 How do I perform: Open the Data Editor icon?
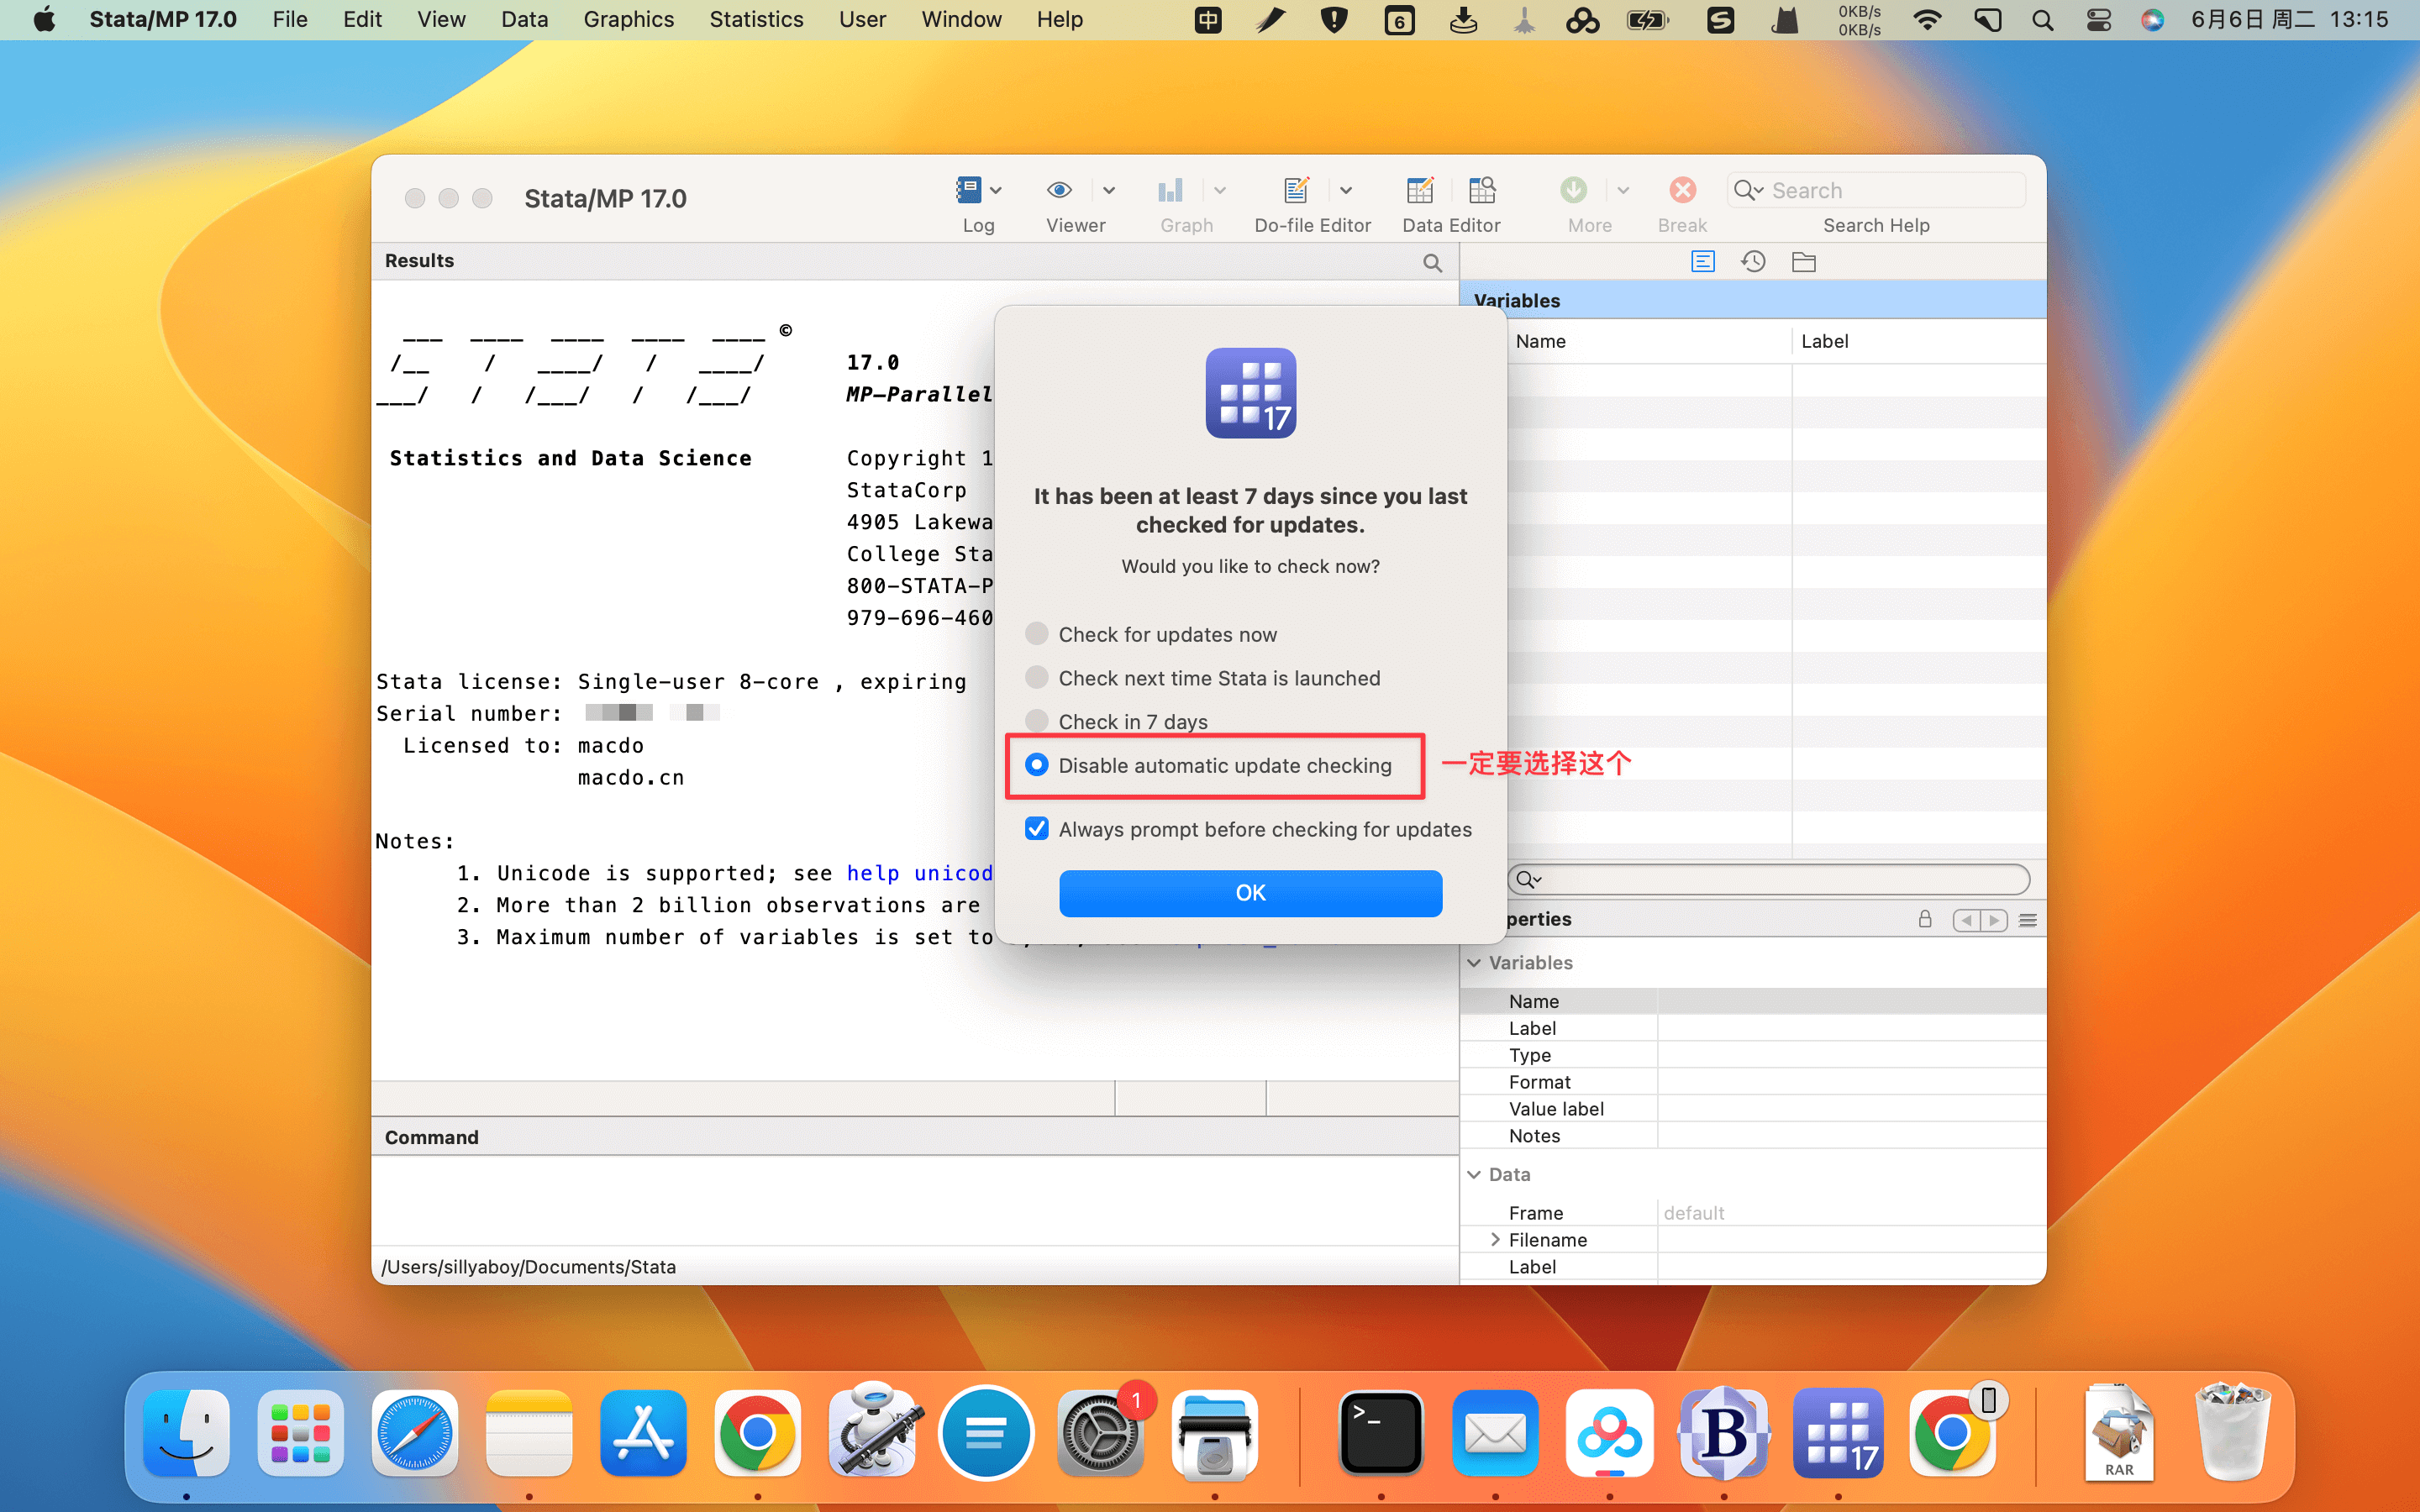(x=1419, y=190)
